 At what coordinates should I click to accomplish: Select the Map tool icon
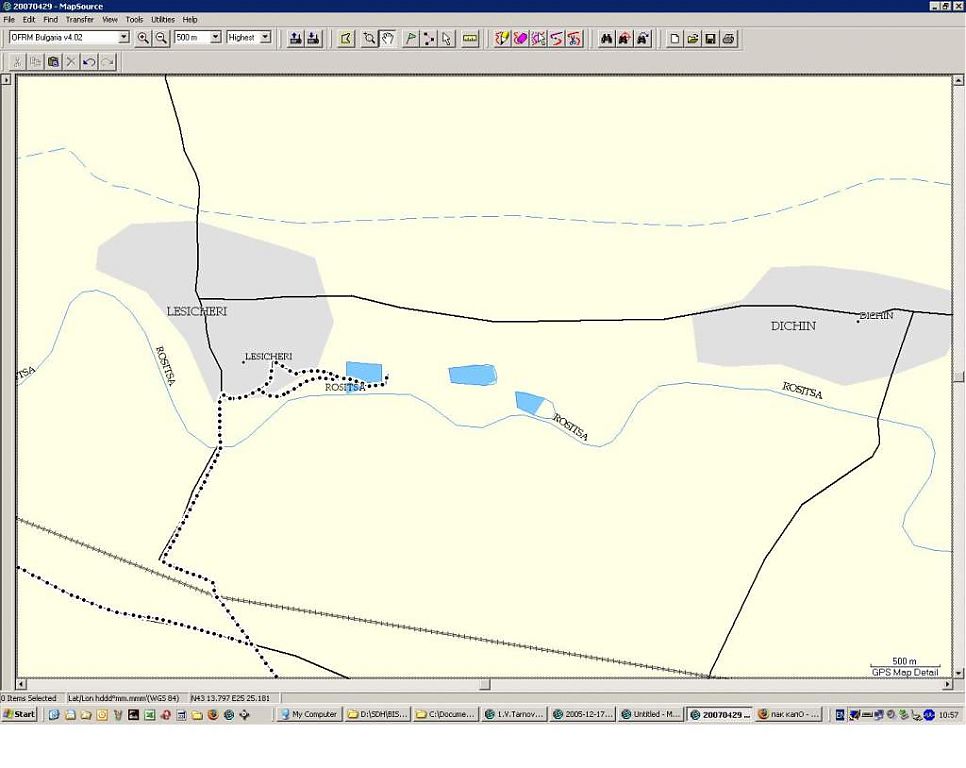tap(346, 38)
